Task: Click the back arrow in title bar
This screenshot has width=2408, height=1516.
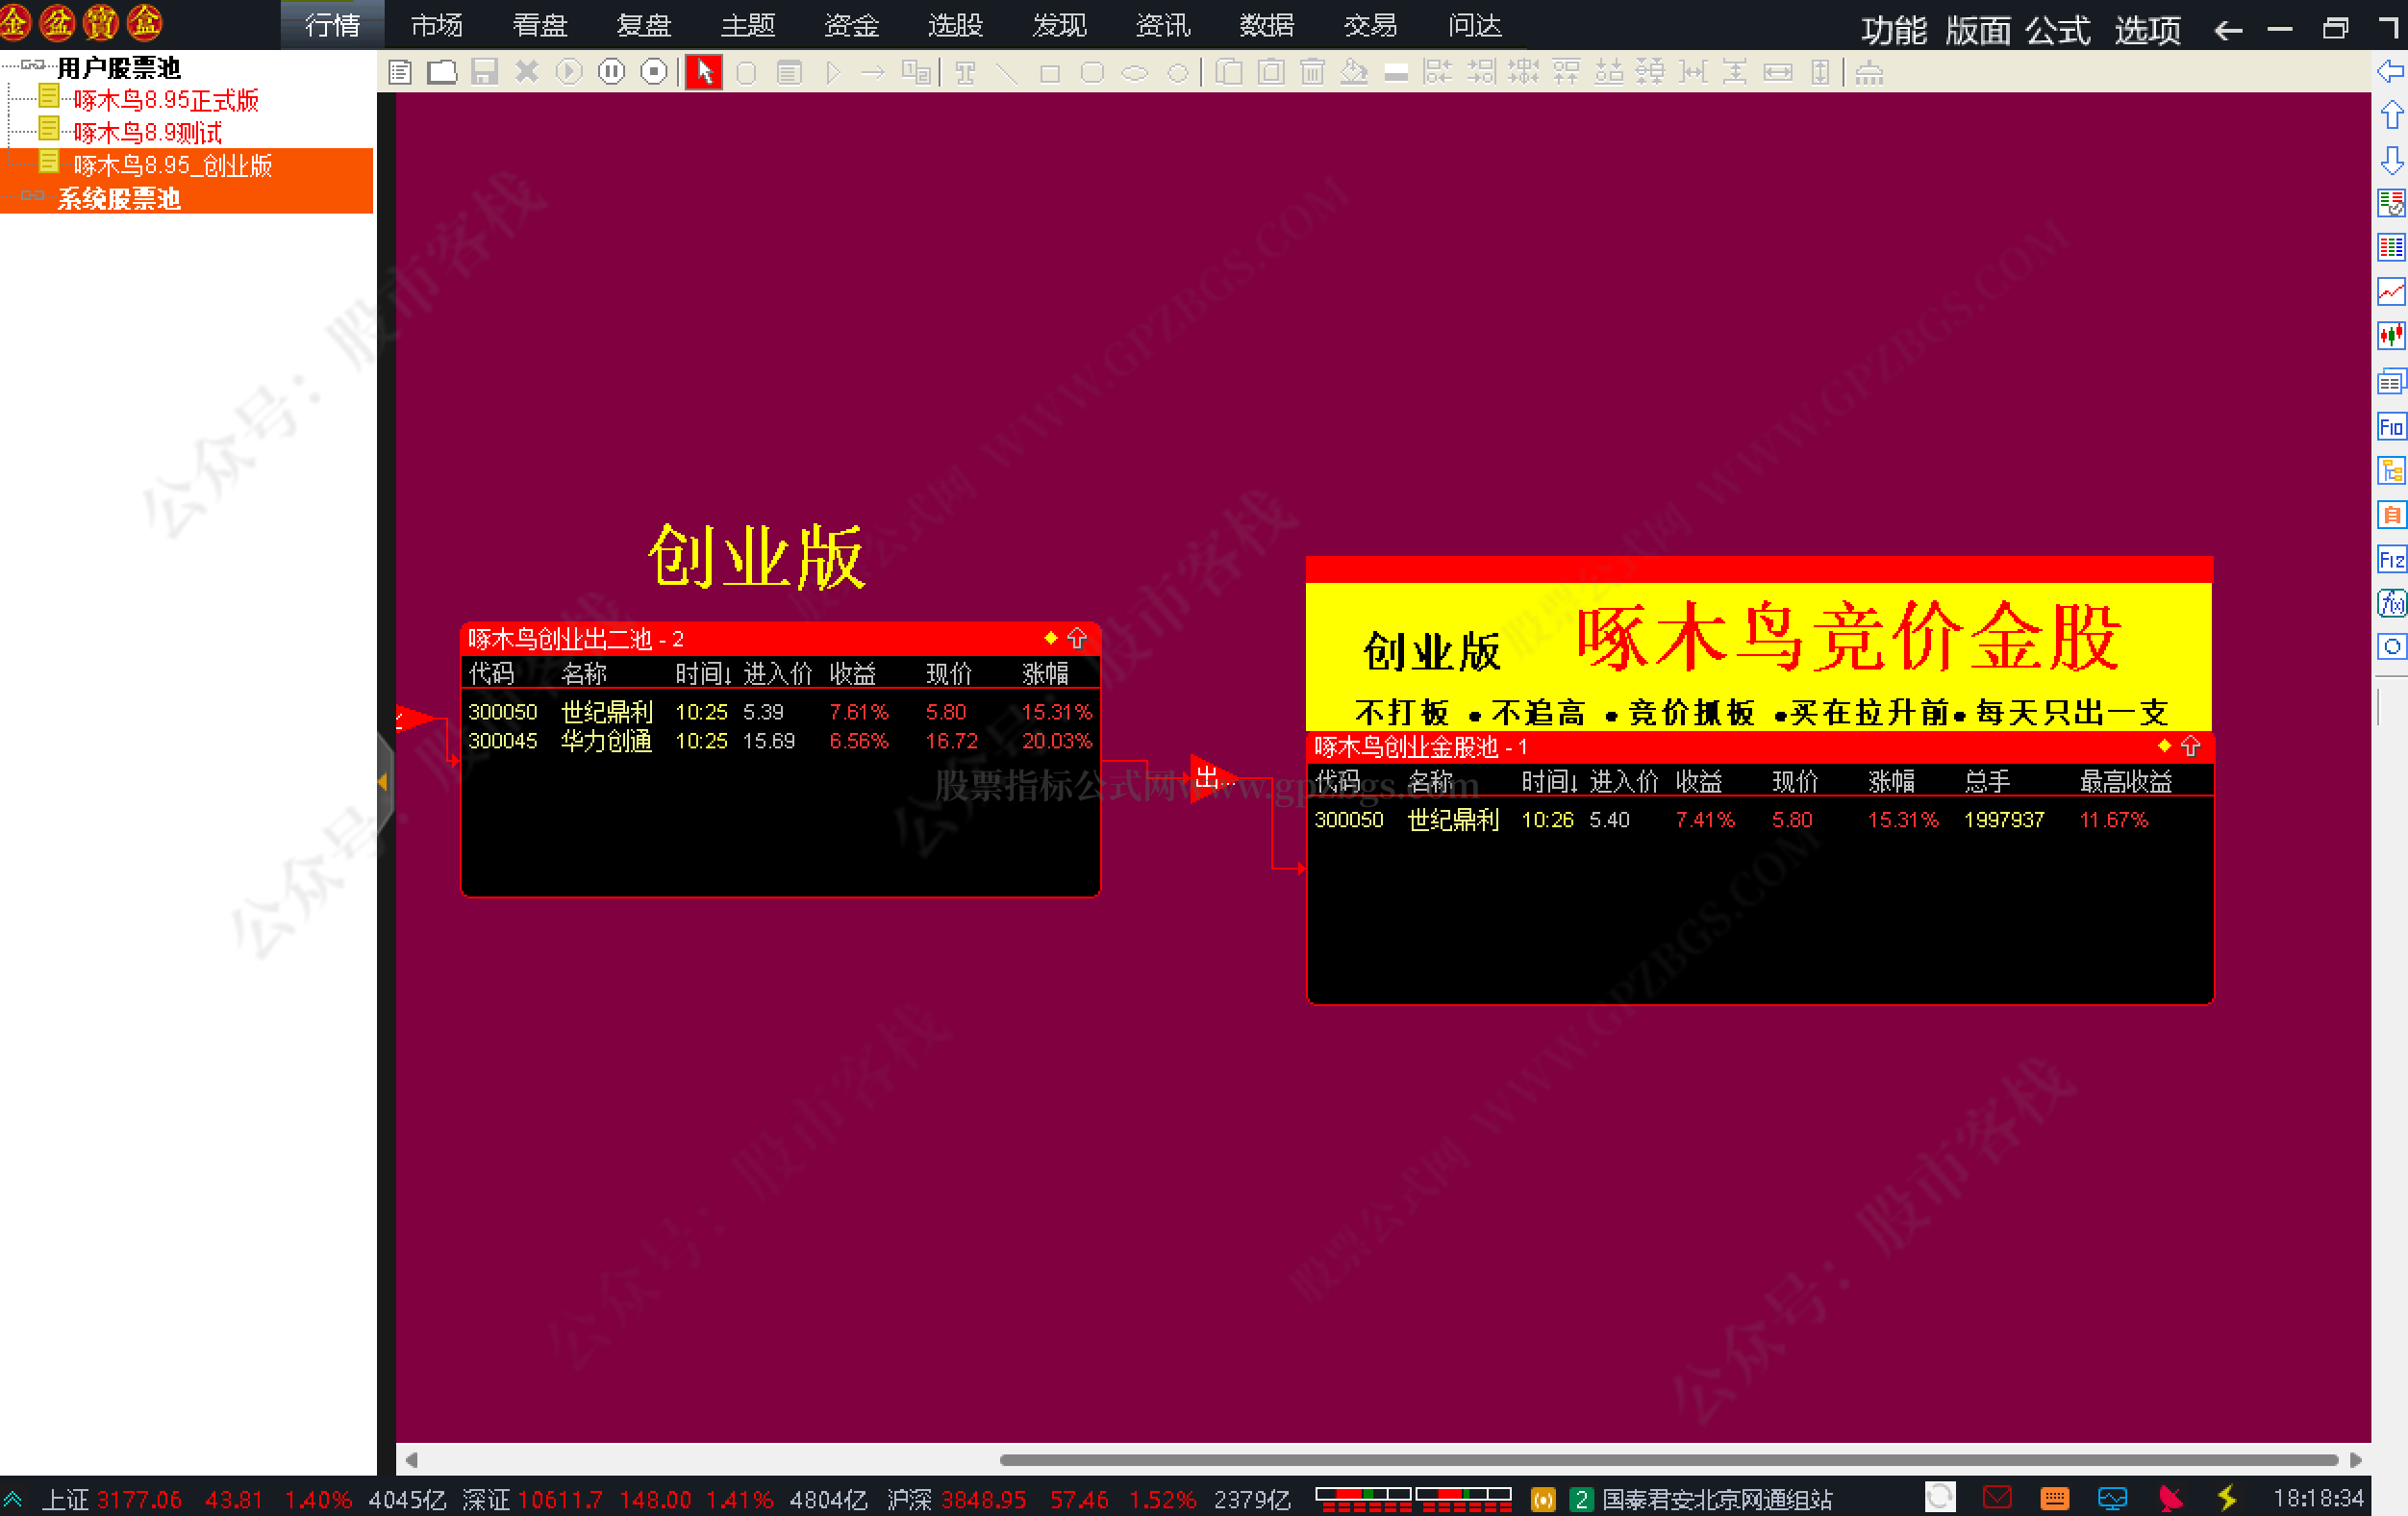Action: 2228,31
